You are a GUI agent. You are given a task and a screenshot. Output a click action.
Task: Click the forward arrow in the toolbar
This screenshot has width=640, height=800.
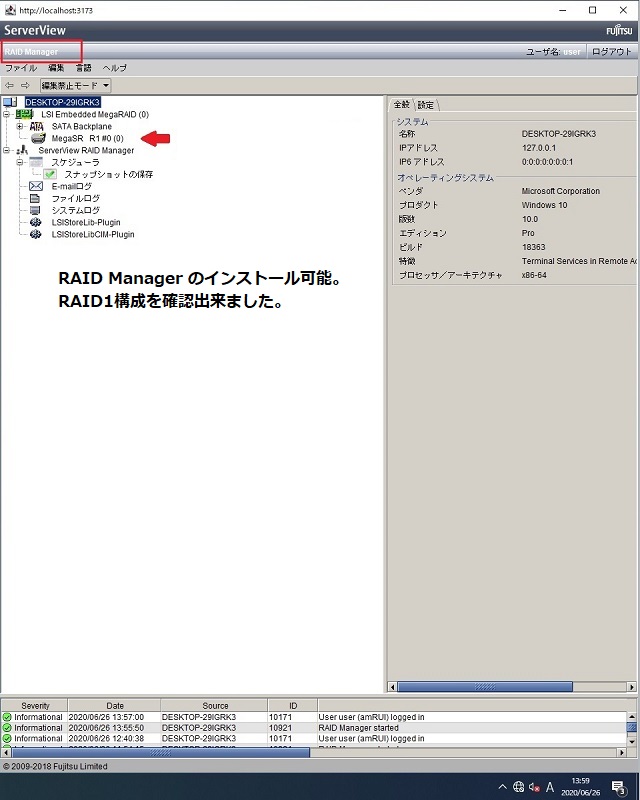pos(26,86)
